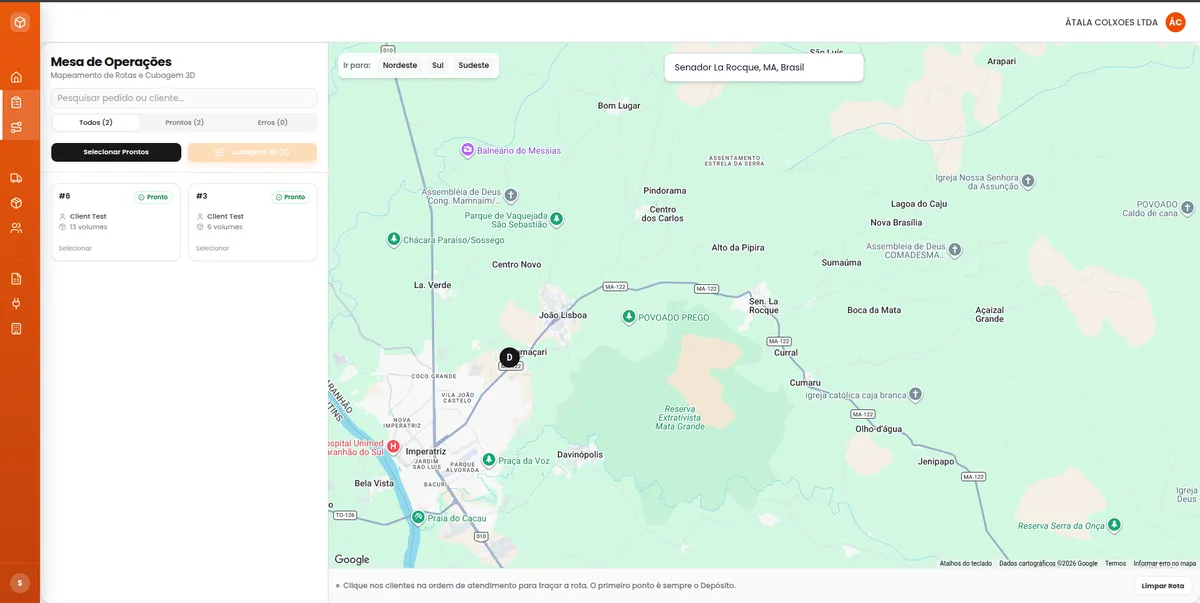Open the users sidebar icon

tap(16, 228)
